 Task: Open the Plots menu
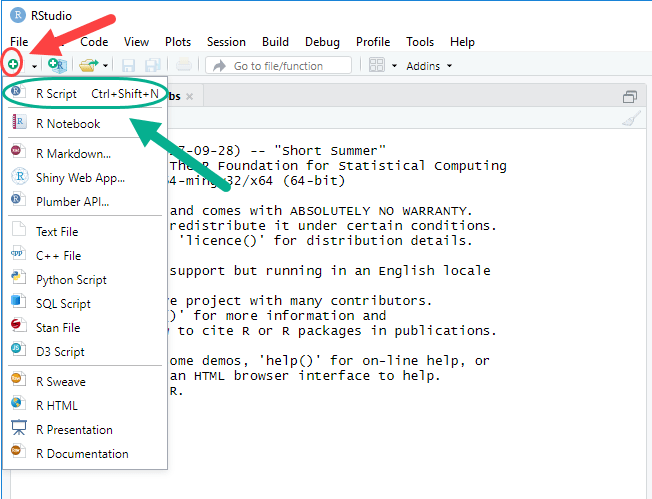click(178, 42)
